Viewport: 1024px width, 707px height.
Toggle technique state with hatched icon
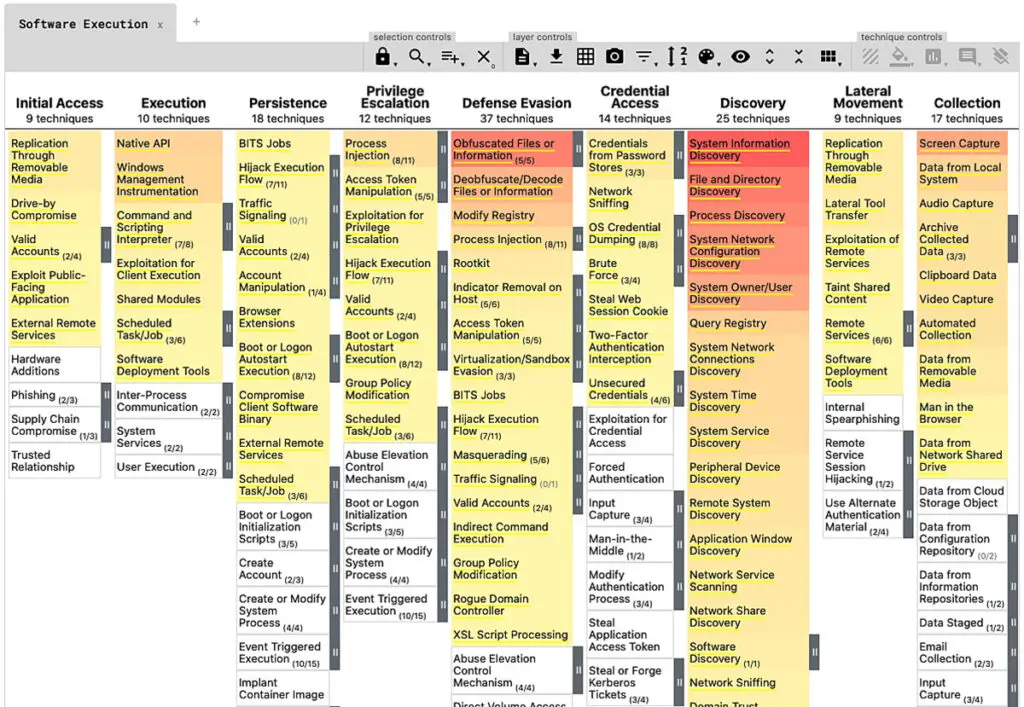(x=871, y=57)
